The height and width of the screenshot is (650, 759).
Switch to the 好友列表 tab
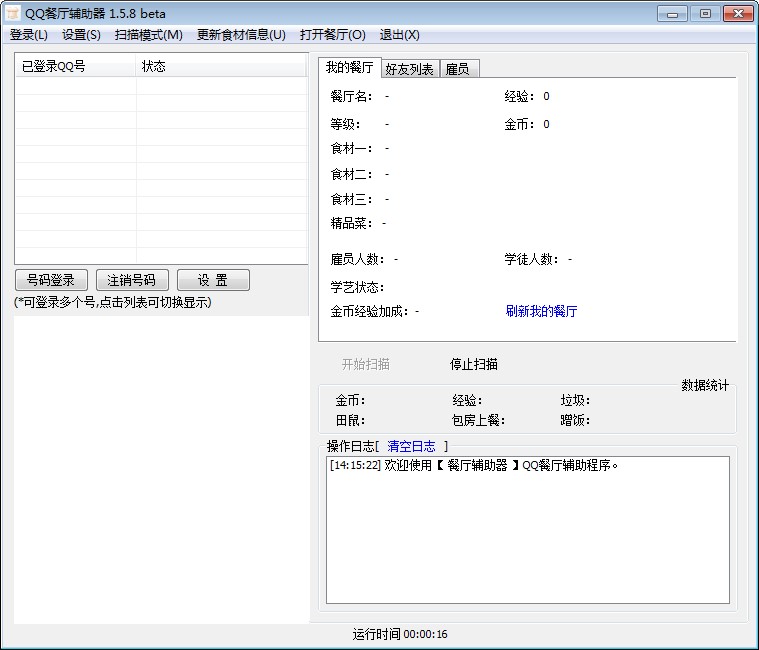click(x=410, y=69)
